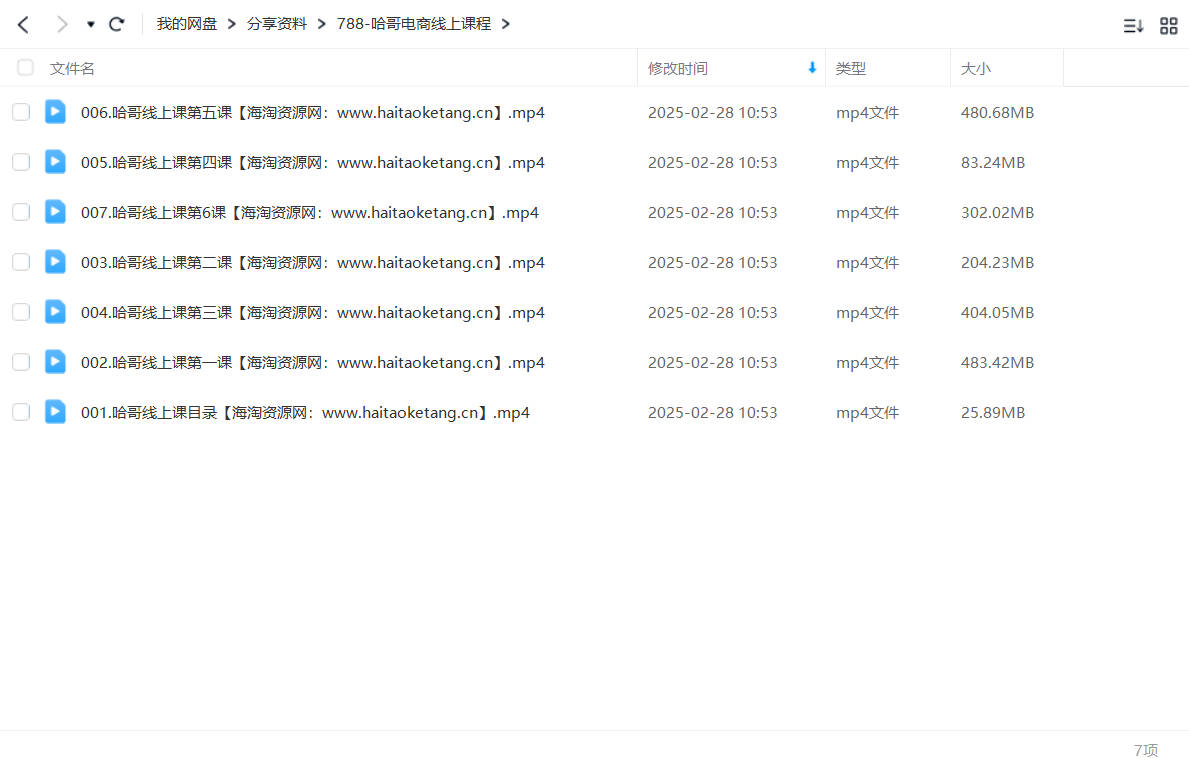Click the 788-哈哥电商线上课程 breadcrumb
Image resolution: width=1189 pixels, height=758 pixels.
[x=413, y=24]
